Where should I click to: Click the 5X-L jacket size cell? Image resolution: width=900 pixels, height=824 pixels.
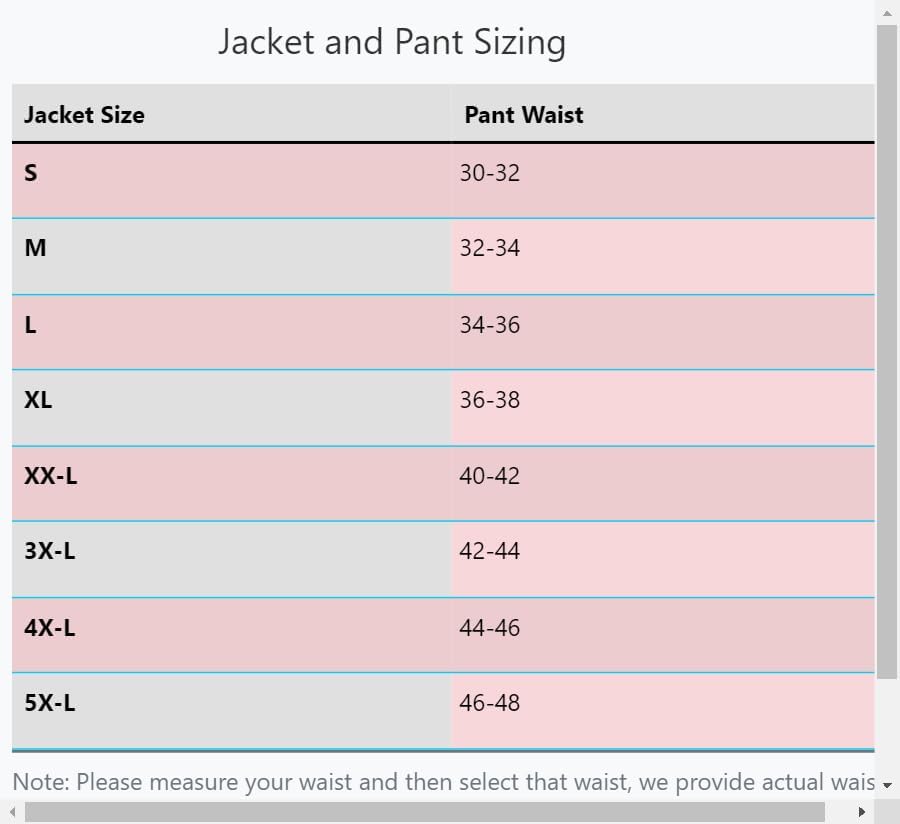pyautogui.click(x=231, y=711)
